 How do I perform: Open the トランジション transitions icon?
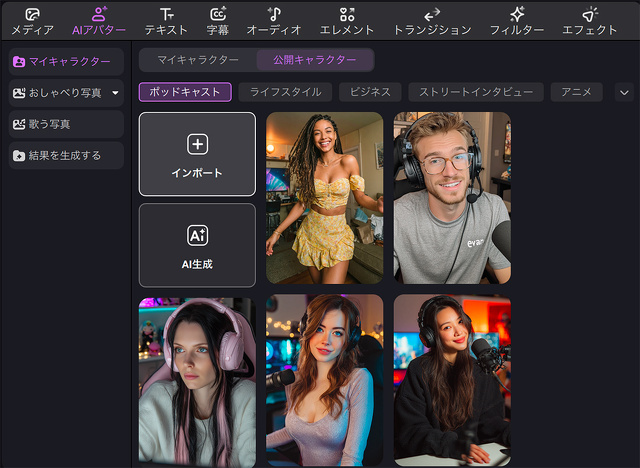(432, 15)
